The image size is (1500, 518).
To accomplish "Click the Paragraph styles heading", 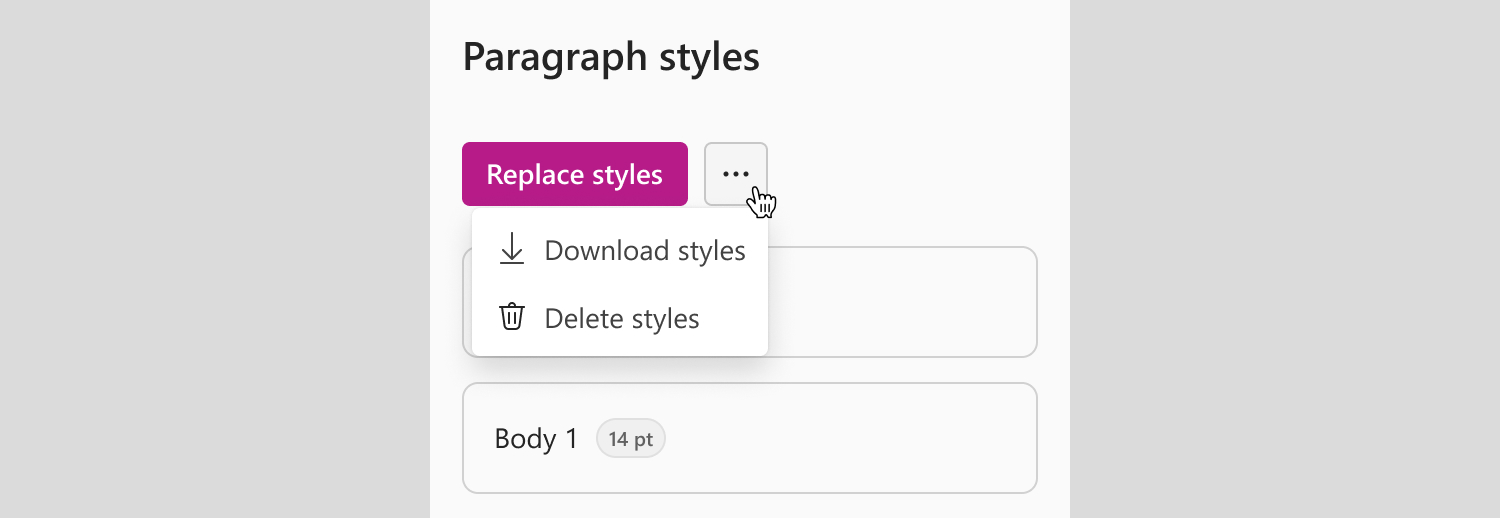I will coord(611,57).
